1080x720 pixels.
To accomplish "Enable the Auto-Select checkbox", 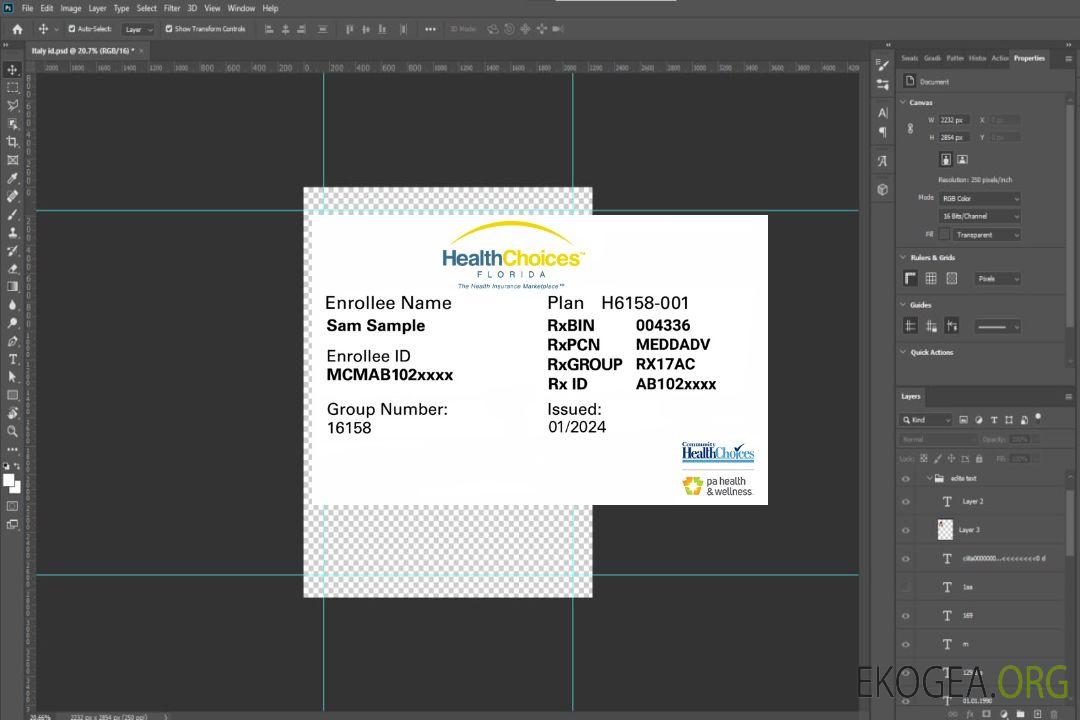I will pyautogui.click(x=72, y=29).
